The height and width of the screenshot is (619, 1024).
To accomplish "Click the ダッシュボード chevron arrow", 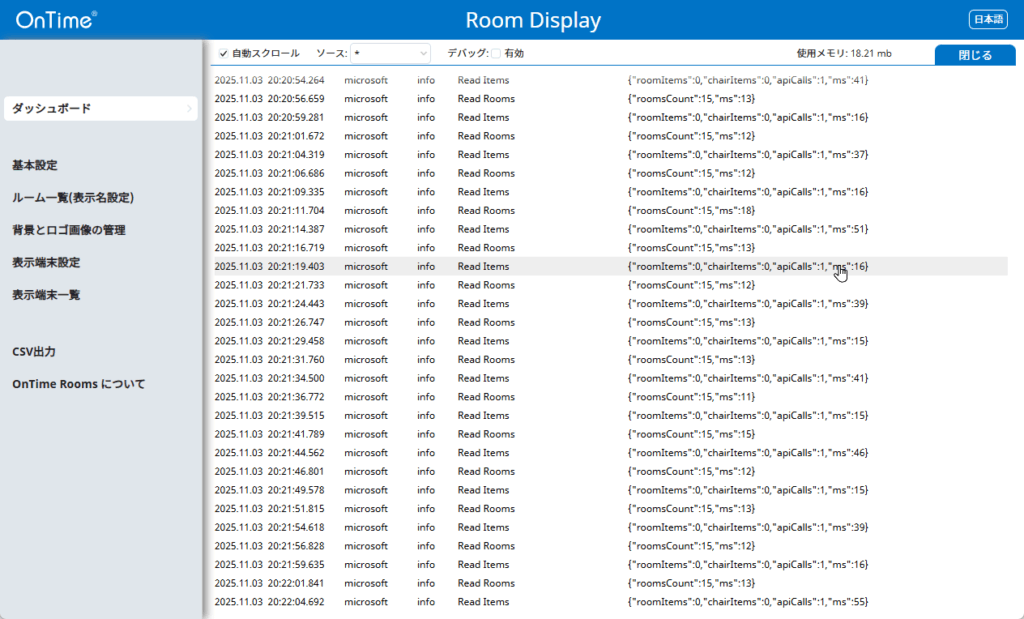I will click(x=190, y=108).
